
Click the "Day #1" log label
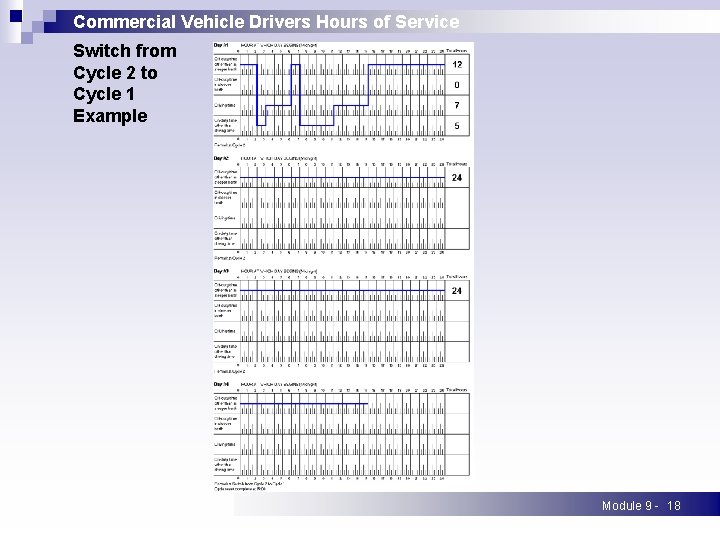coord(221,45)
